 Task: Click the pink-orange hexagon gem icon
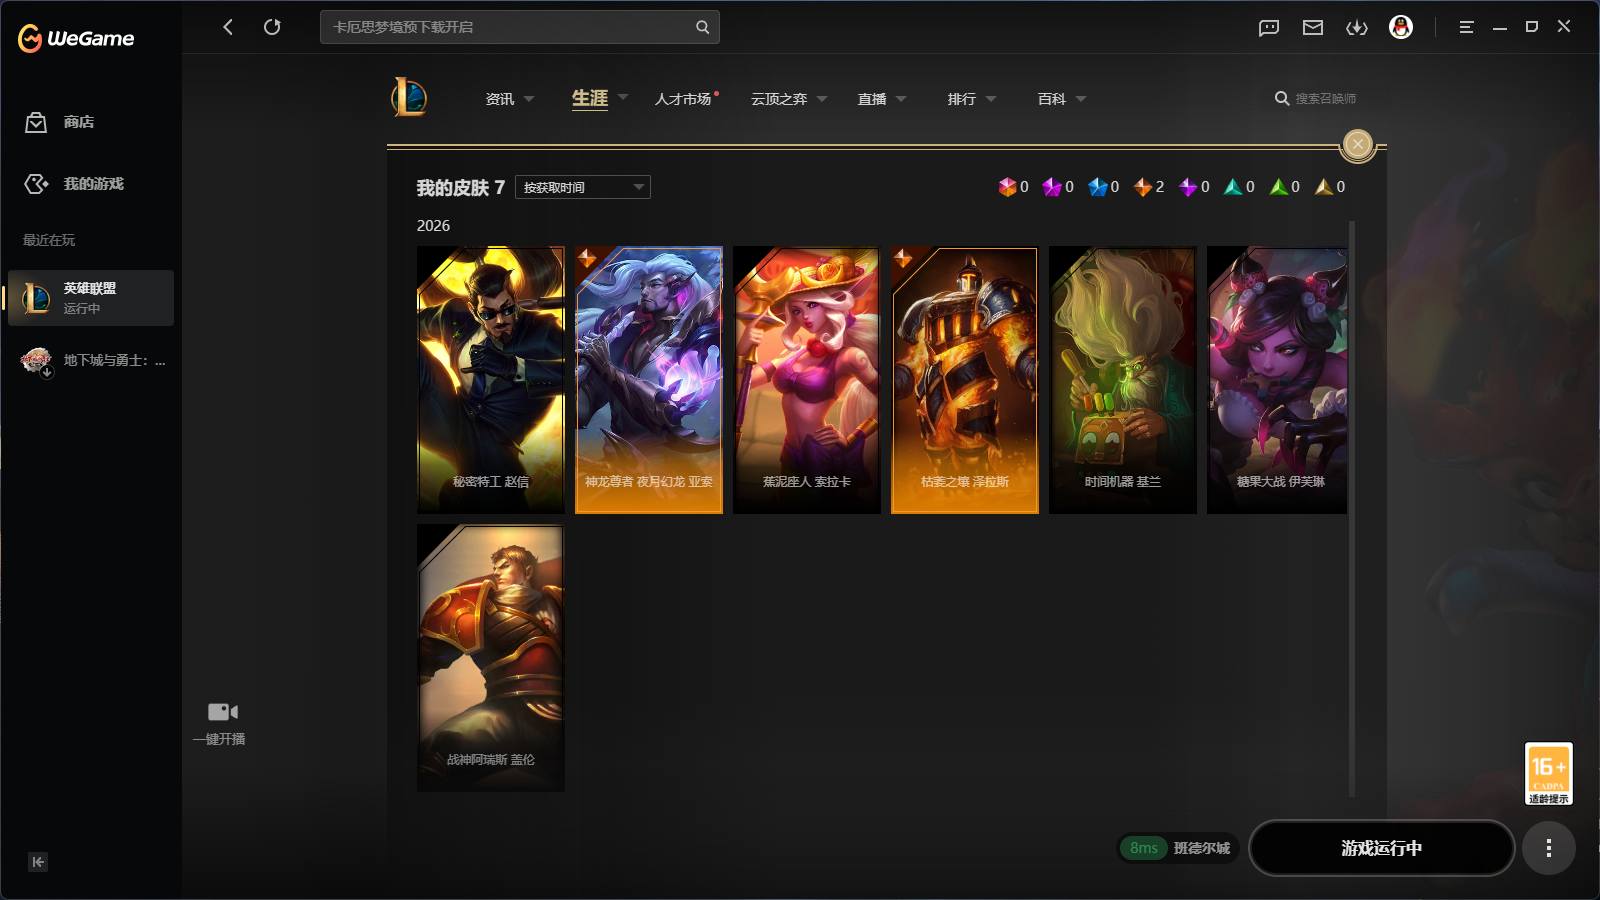click(1007, 187)
